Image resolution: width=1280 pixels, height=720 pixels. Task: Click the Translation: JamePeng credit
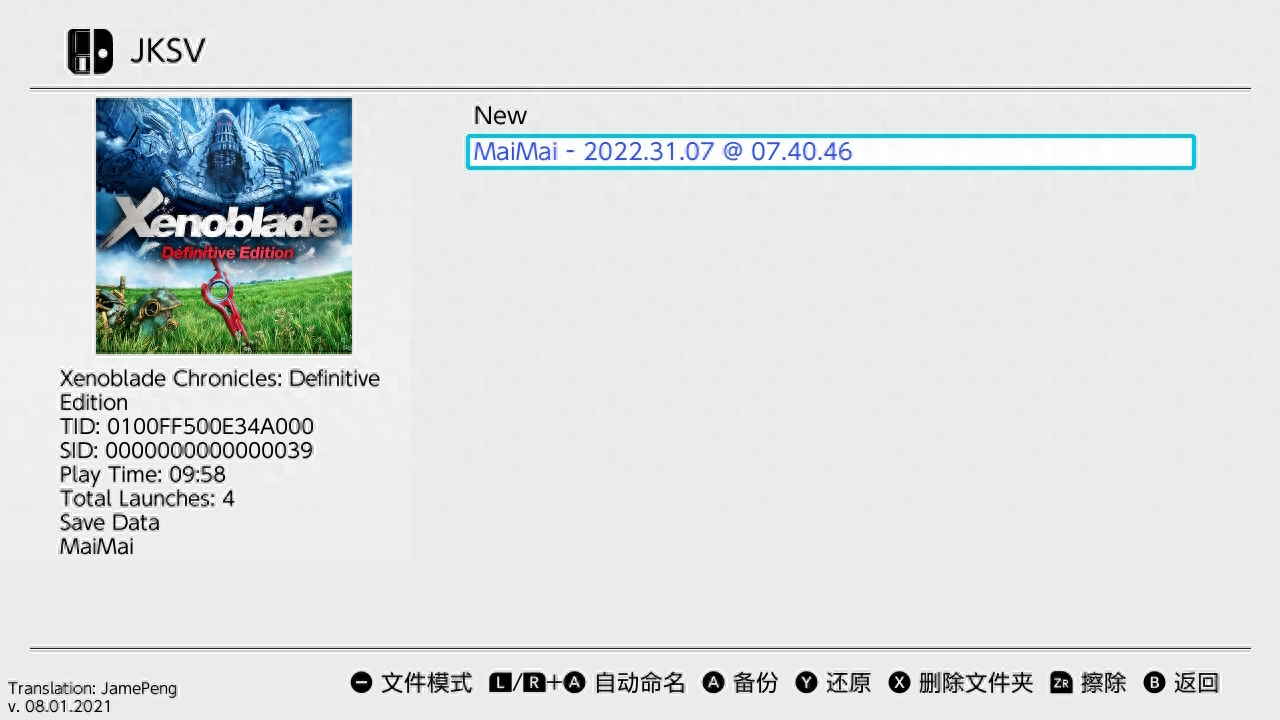click(93, 688)
